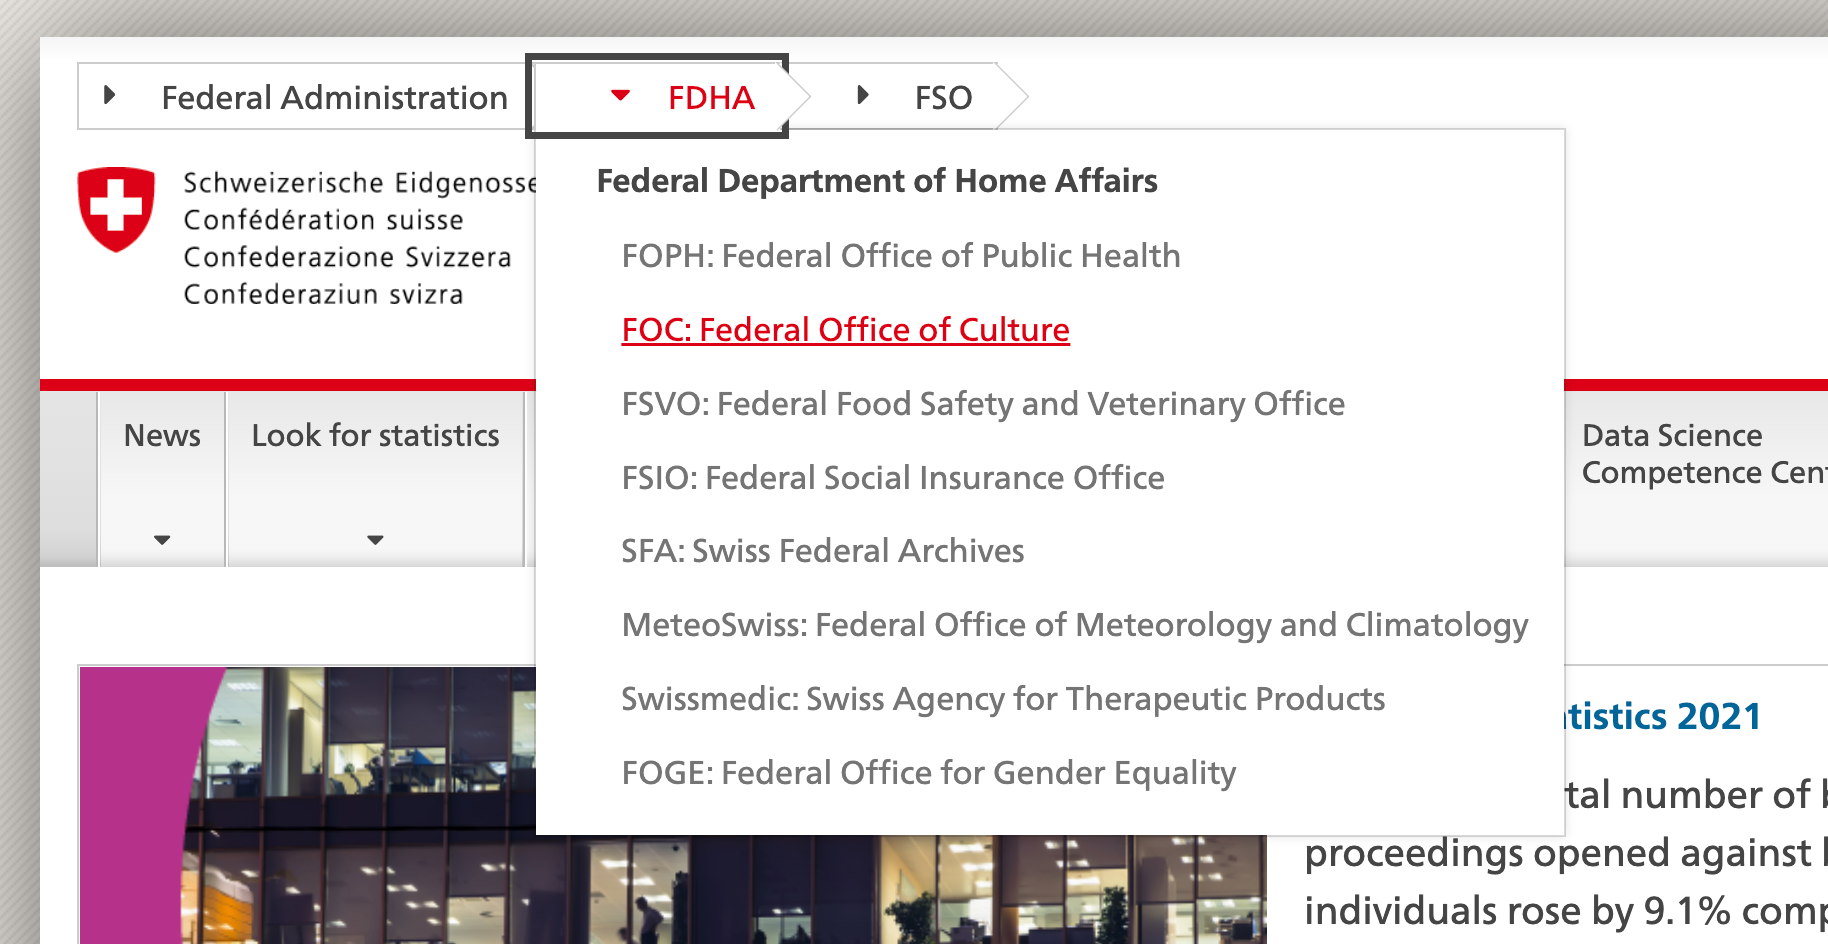This screenshot has height=944, width=1828.
Task: Open FOPH: Federal Office of Public Health
Action: 900,256
